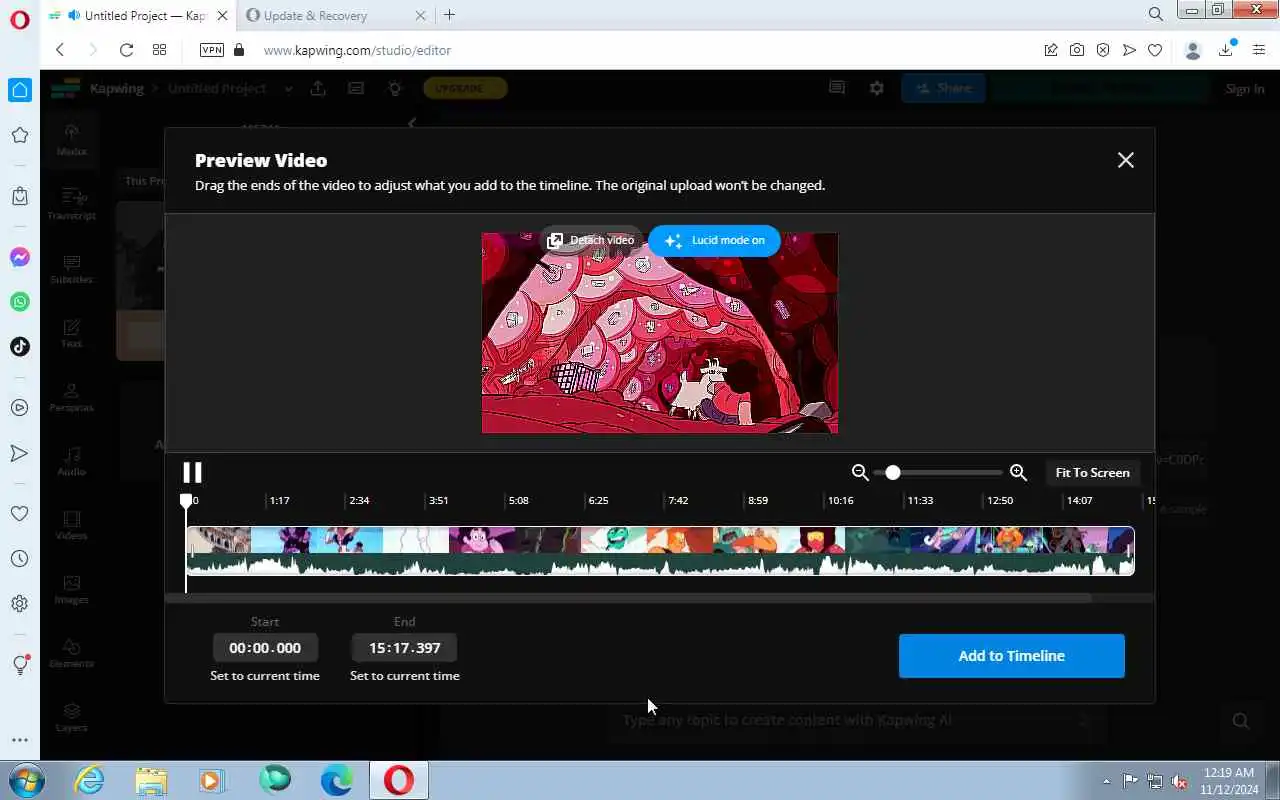The width and height of the screenshot is (1280, 800).
Task: Click the Detach video button
Action: [x=591, y=240]
